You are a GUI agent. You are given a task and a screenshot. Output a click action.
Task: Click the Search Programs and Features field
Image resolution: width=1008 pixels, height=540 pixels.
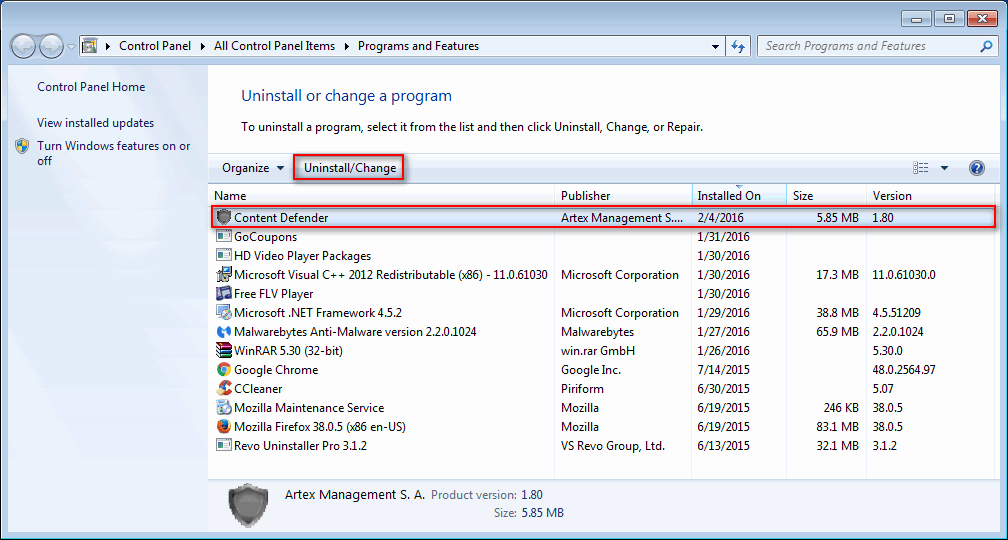point(868,46)
